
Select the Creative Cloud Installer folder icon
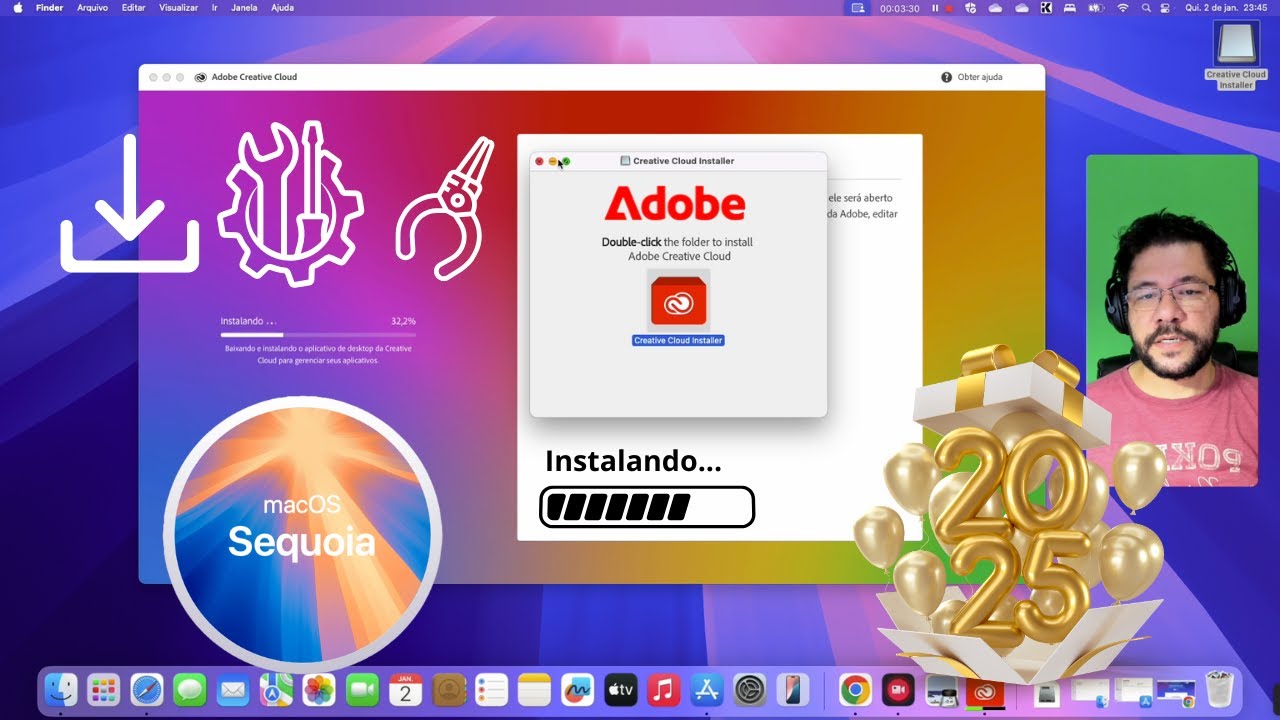click(x=678, y=301)
